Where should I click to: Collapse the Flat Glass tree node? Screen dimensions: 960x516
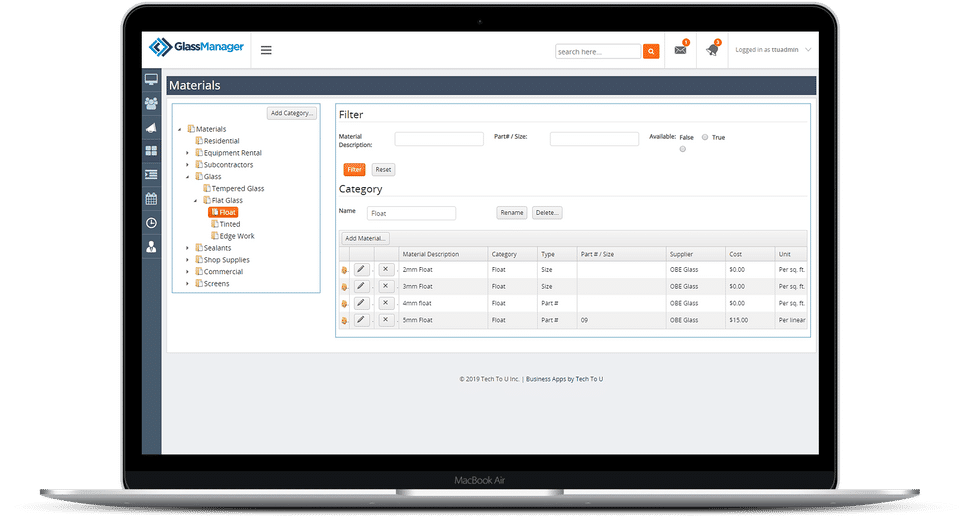tap(195, 200)
